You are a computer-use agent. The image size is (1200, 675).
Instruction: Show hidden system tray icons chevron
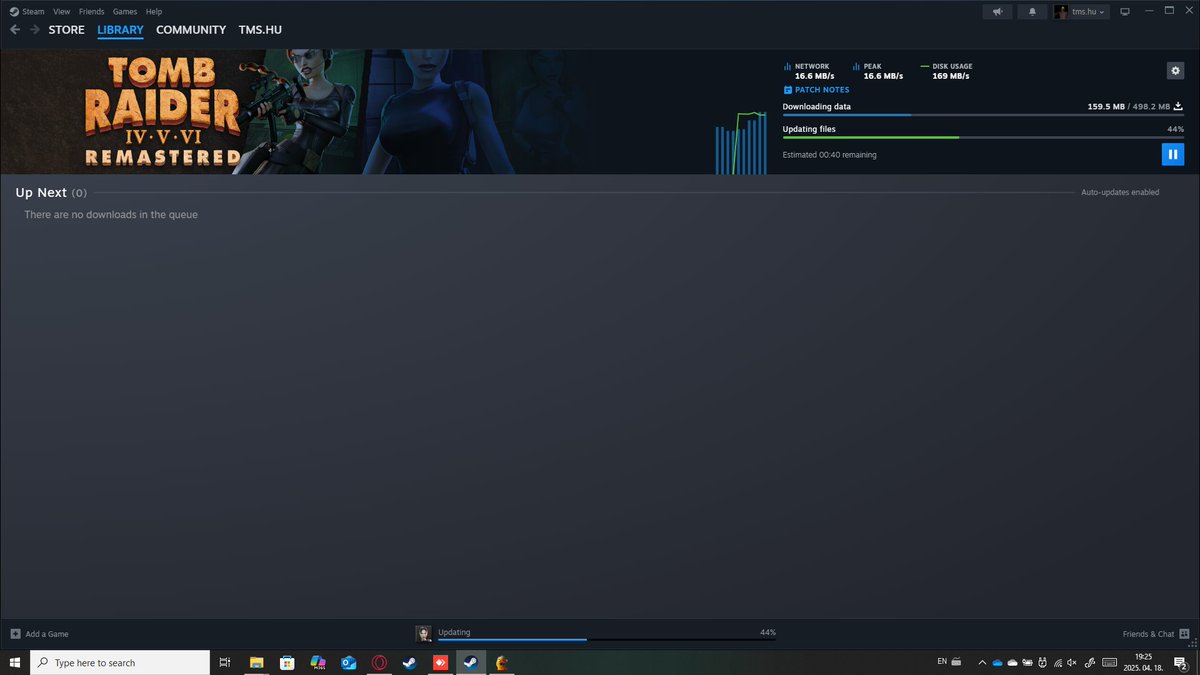pos(982,662)
